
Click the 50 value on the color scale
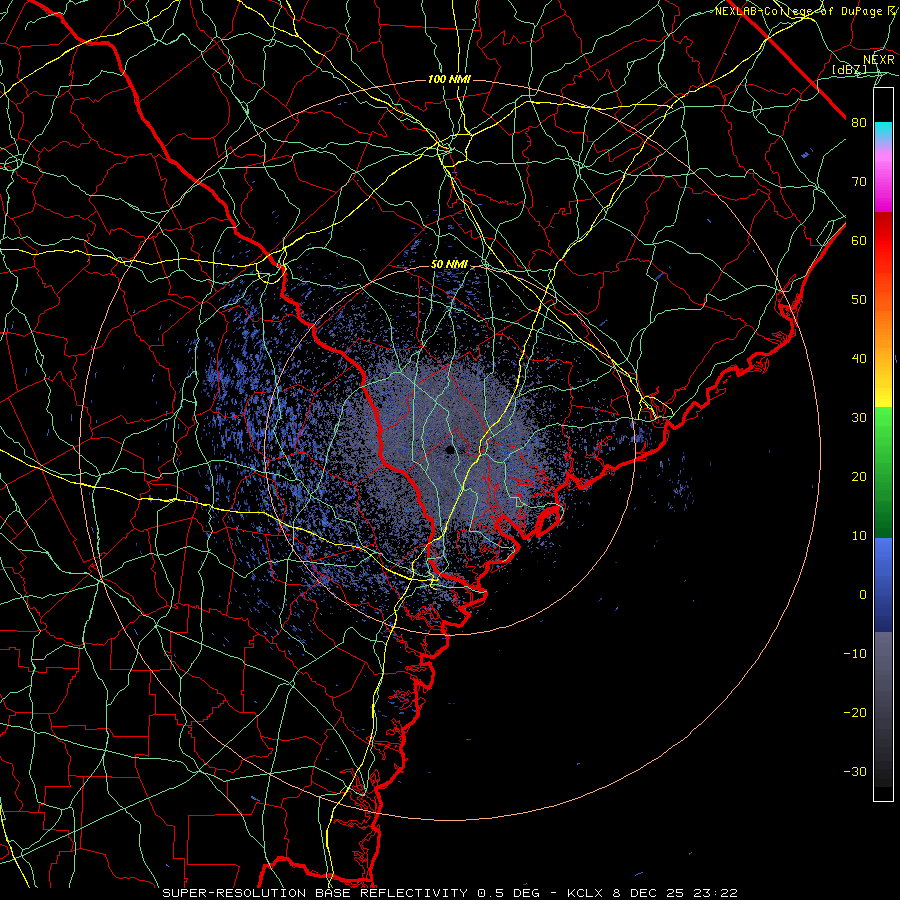[x=859, y=300]
